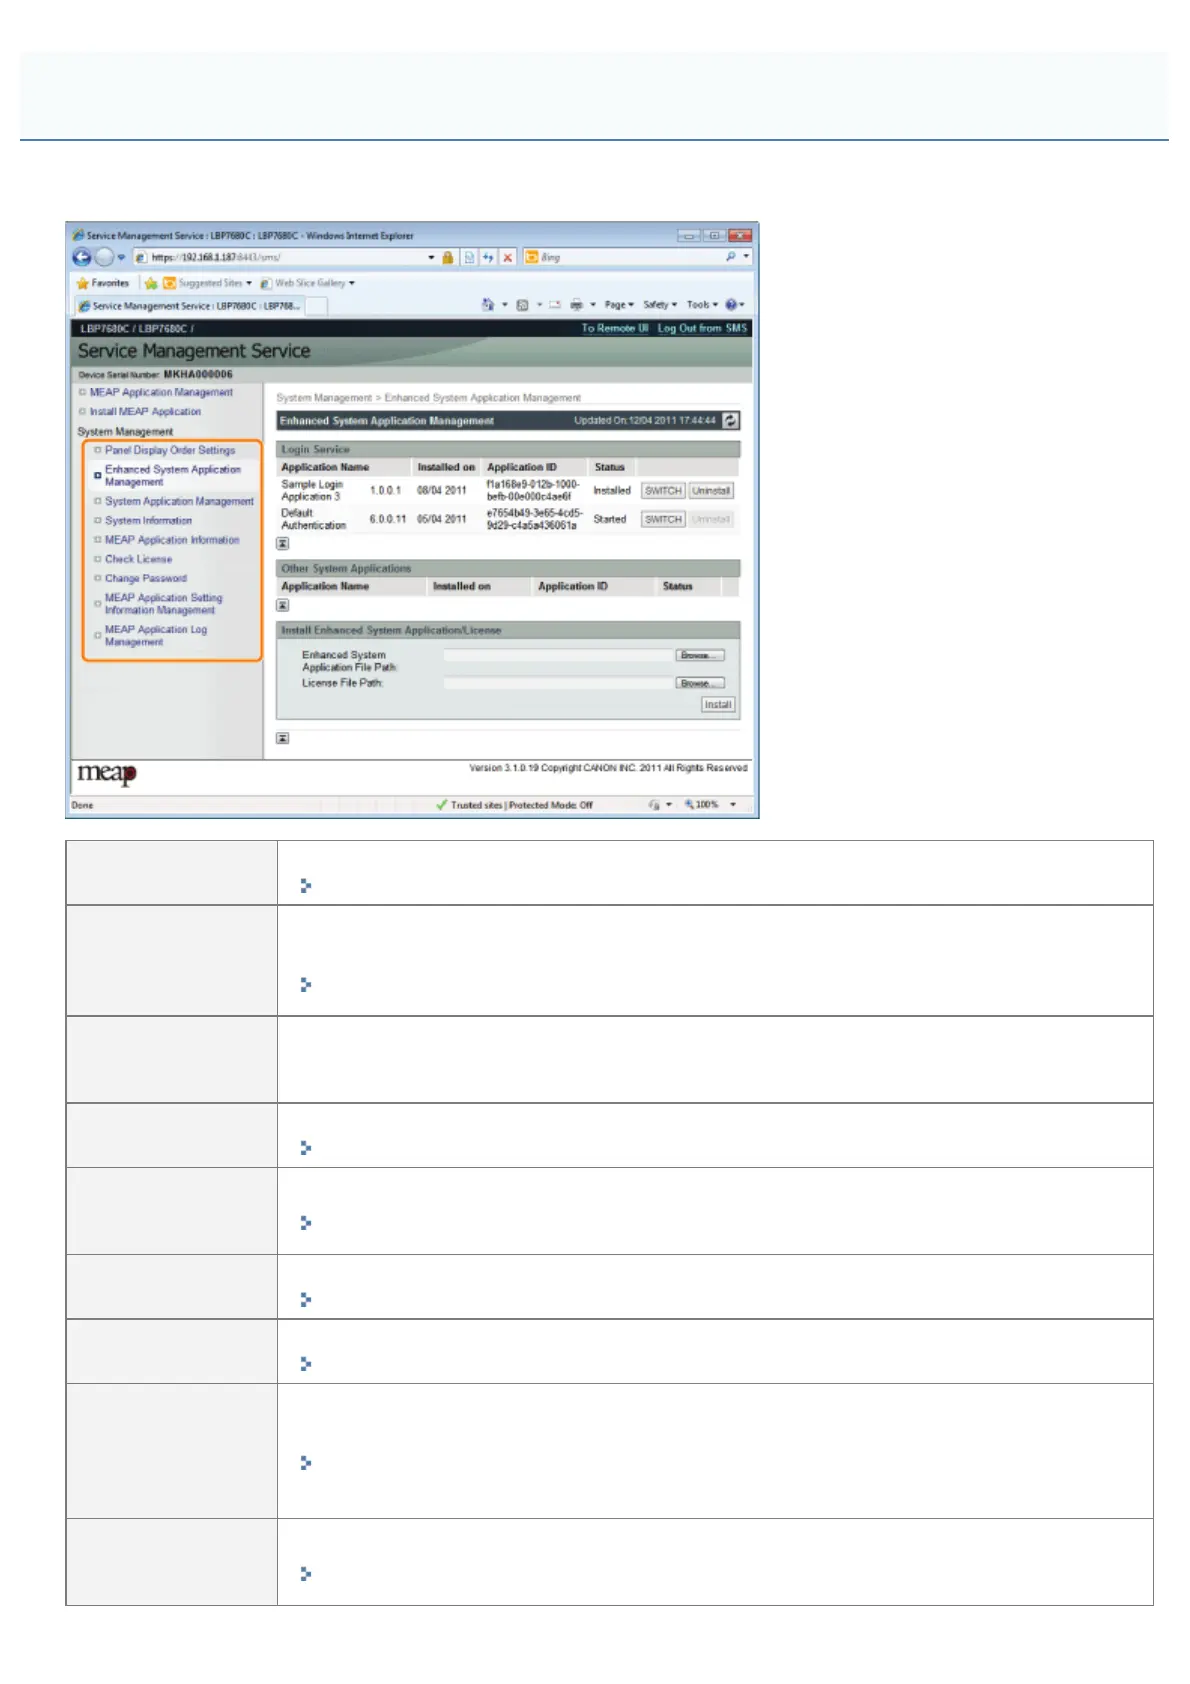The height and width of the screenshot is (1684, 1190).
Task: Click the Compatibility View page icon
Action: tap(469, 258)
